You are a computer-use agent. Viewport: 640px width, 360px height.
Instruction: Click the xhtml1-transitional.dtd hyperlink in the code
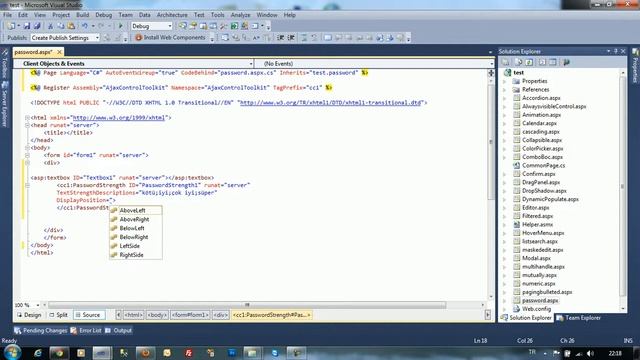click(x=331, y=103)
